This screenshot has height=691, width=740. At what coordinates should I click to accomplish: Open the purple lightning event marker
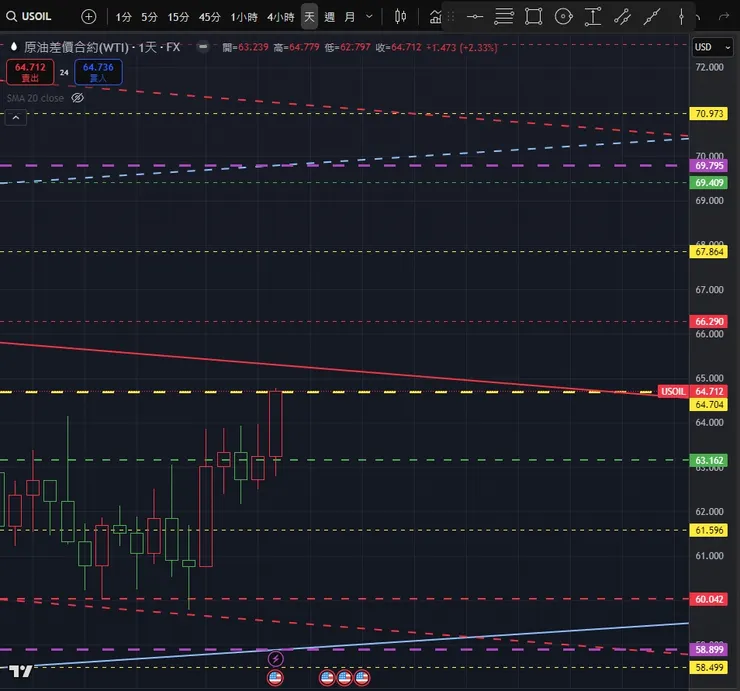coord(276,658)
